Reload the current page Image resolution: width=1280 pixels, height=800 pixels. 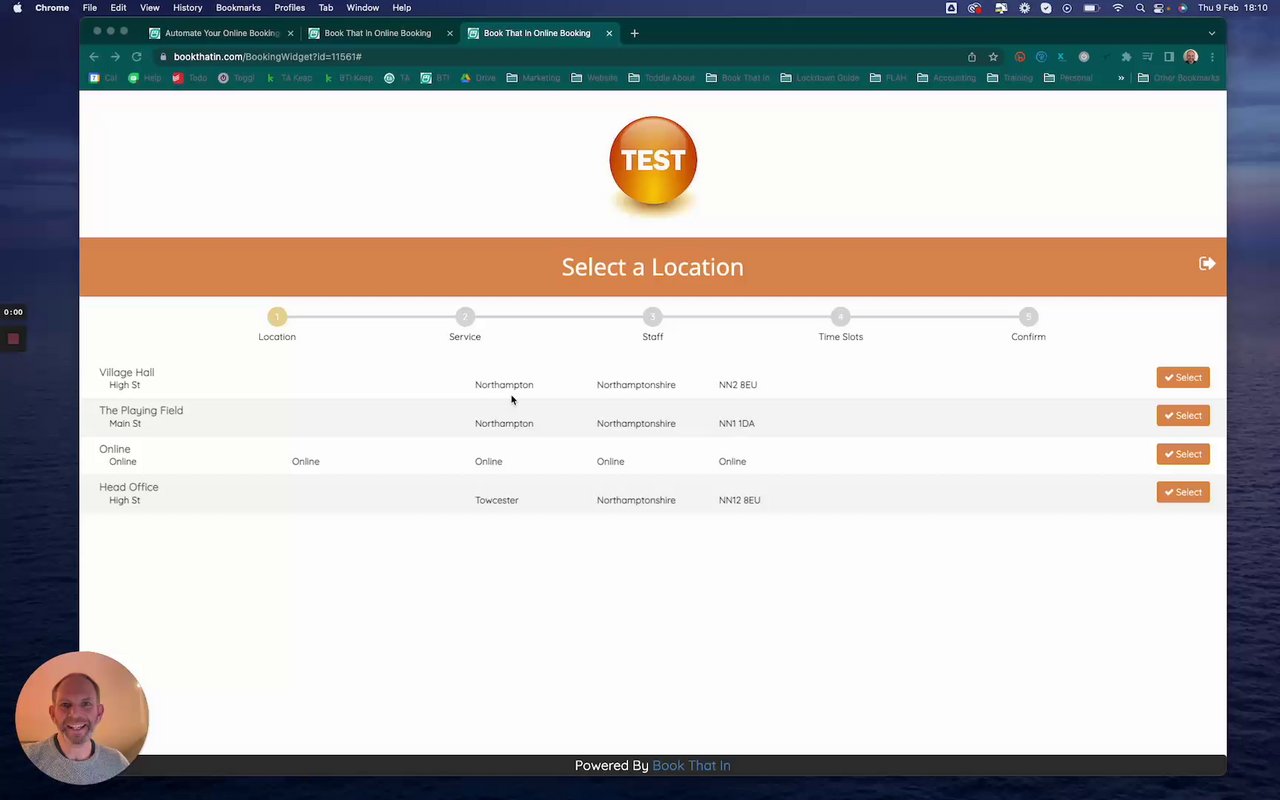[x=137, y=57]
